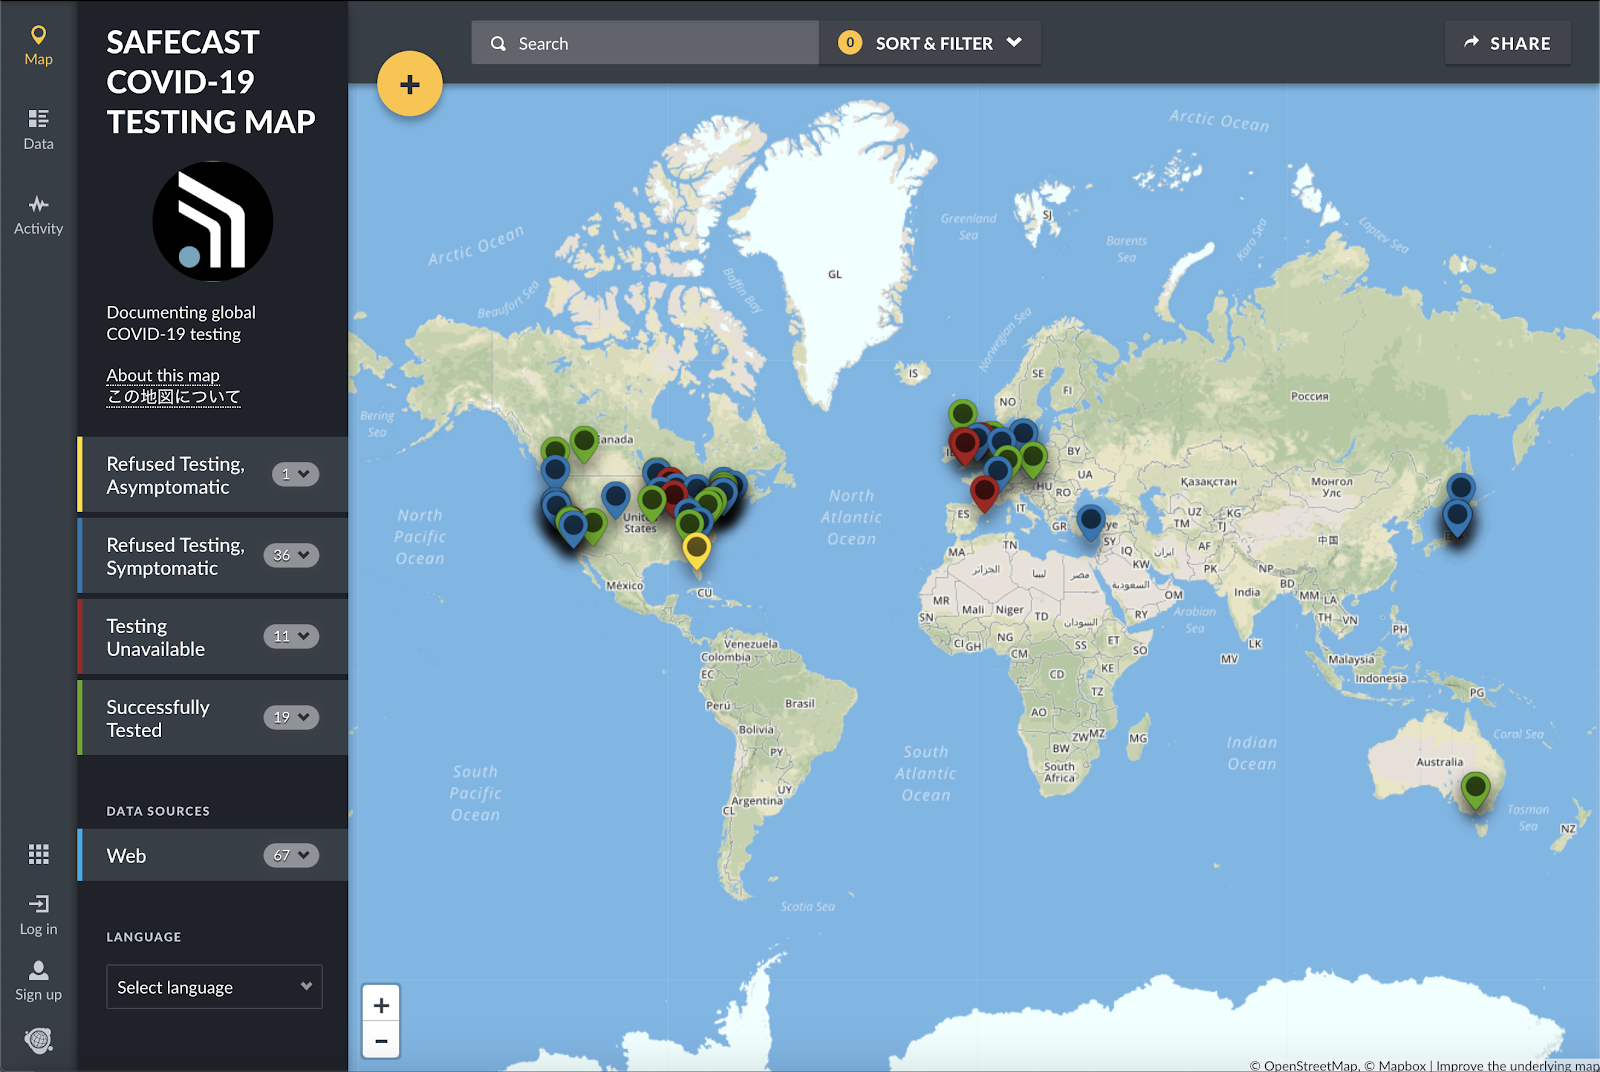This screenshot has width=1600, height=1072.
Task: Click the Indonesia map label
Action: (x=1381, y=678)
